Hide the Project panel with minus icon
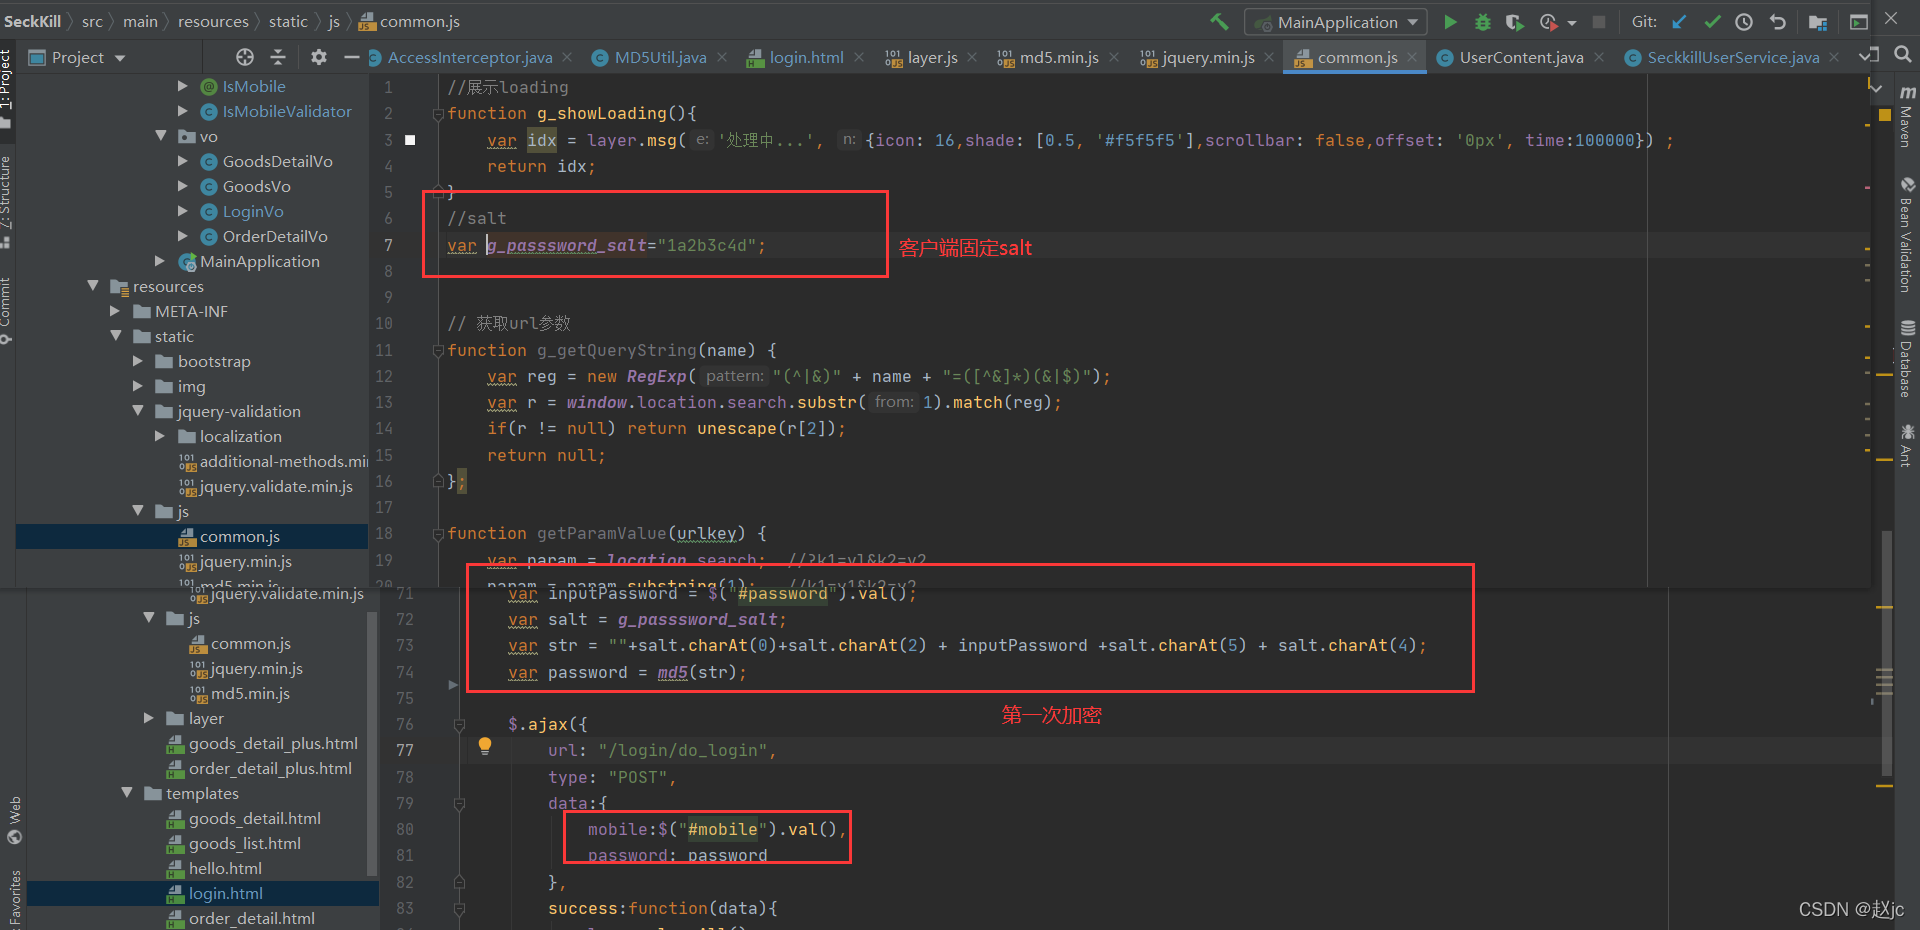Viewport: 1920px width, 930px height. 351,57
